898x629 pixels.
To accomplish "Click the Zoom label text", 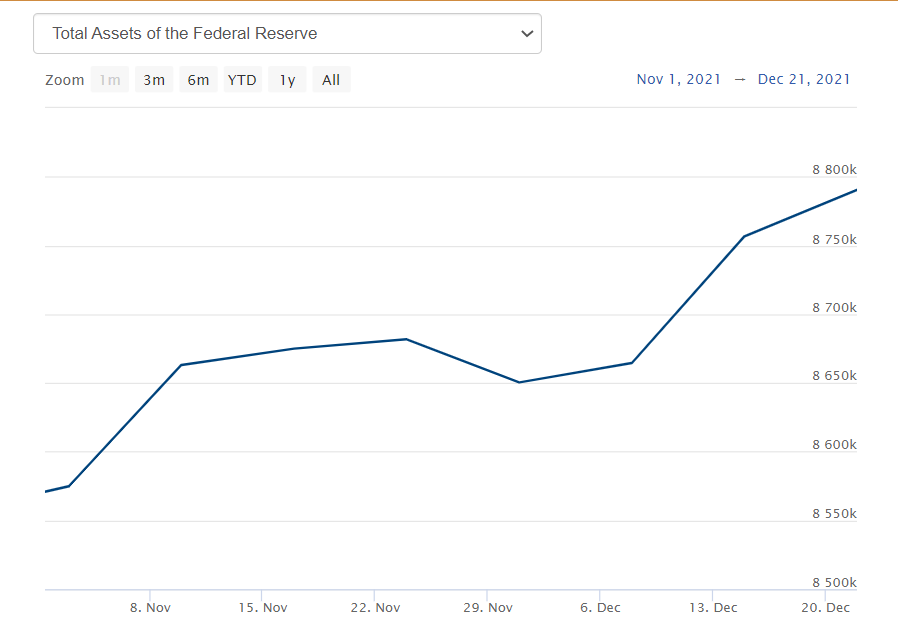I will coord(65,80).
